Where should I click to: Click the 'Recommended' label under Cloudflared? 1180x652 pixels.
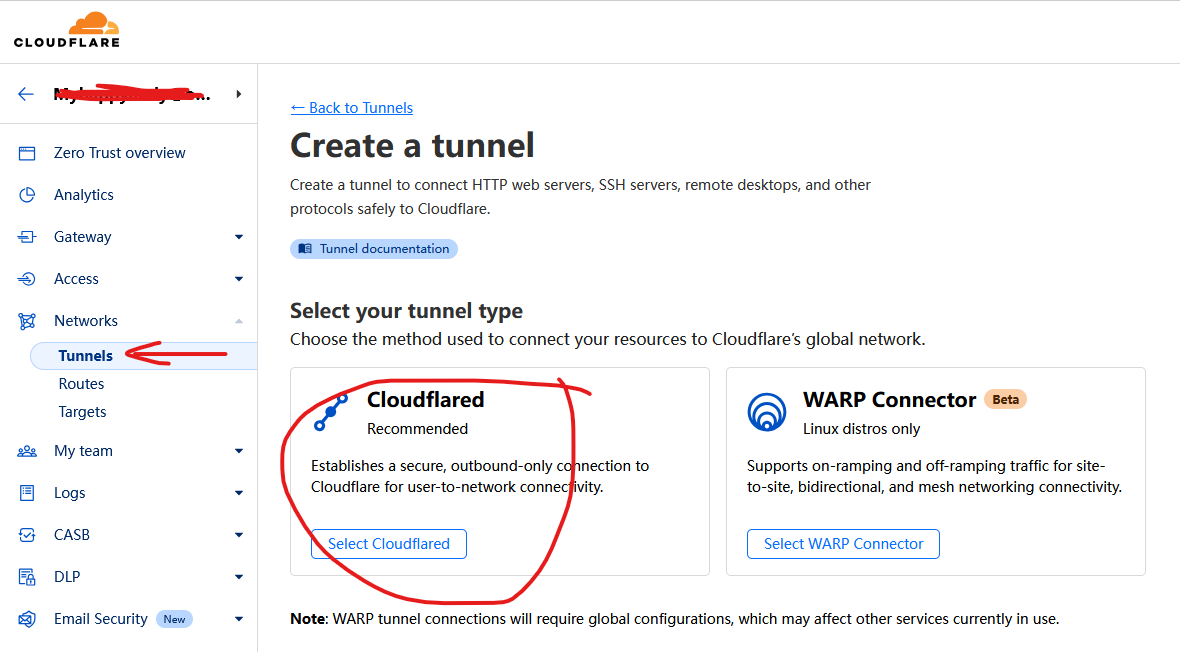(x=418, y=429)
